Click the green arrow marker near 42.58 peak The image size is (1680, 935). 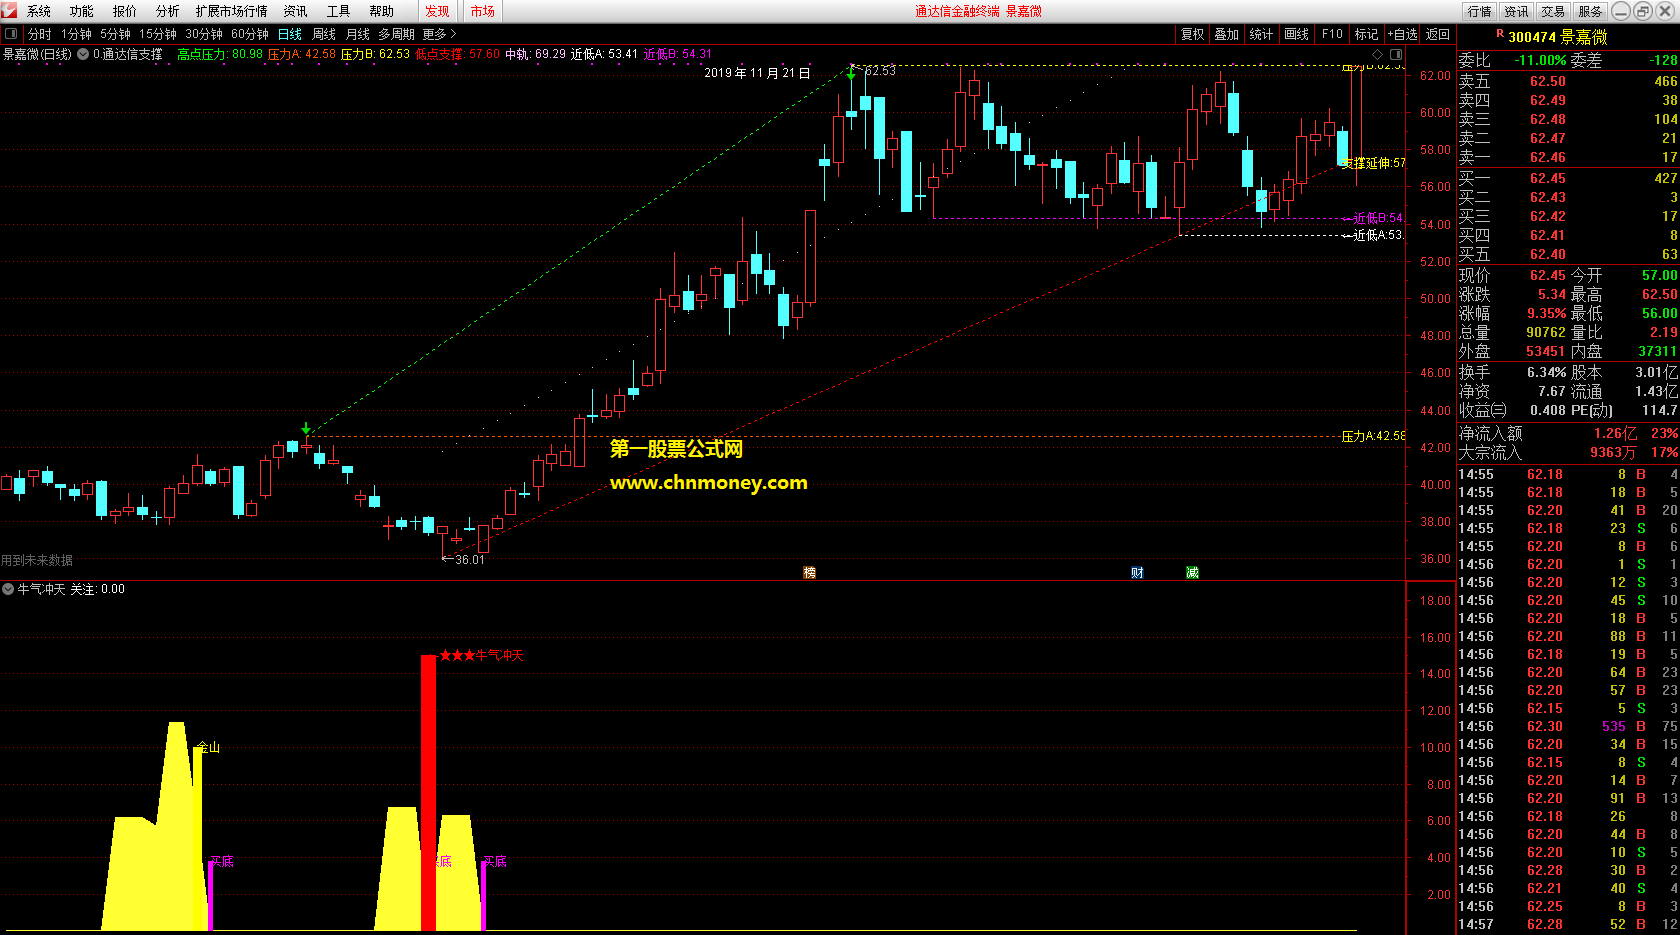(306, 428)
